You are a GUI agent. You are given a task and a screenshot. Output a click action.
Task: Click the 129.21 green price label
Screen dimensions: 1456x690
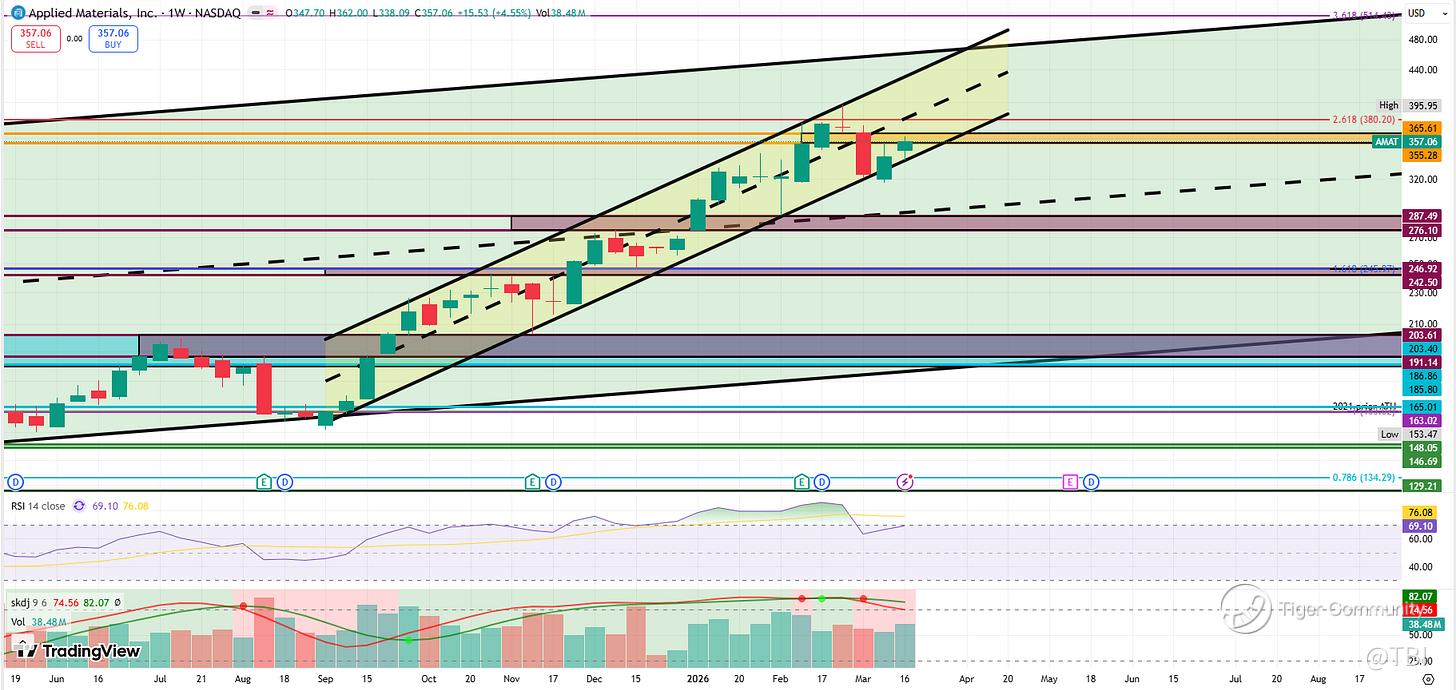coord(1421,486)
